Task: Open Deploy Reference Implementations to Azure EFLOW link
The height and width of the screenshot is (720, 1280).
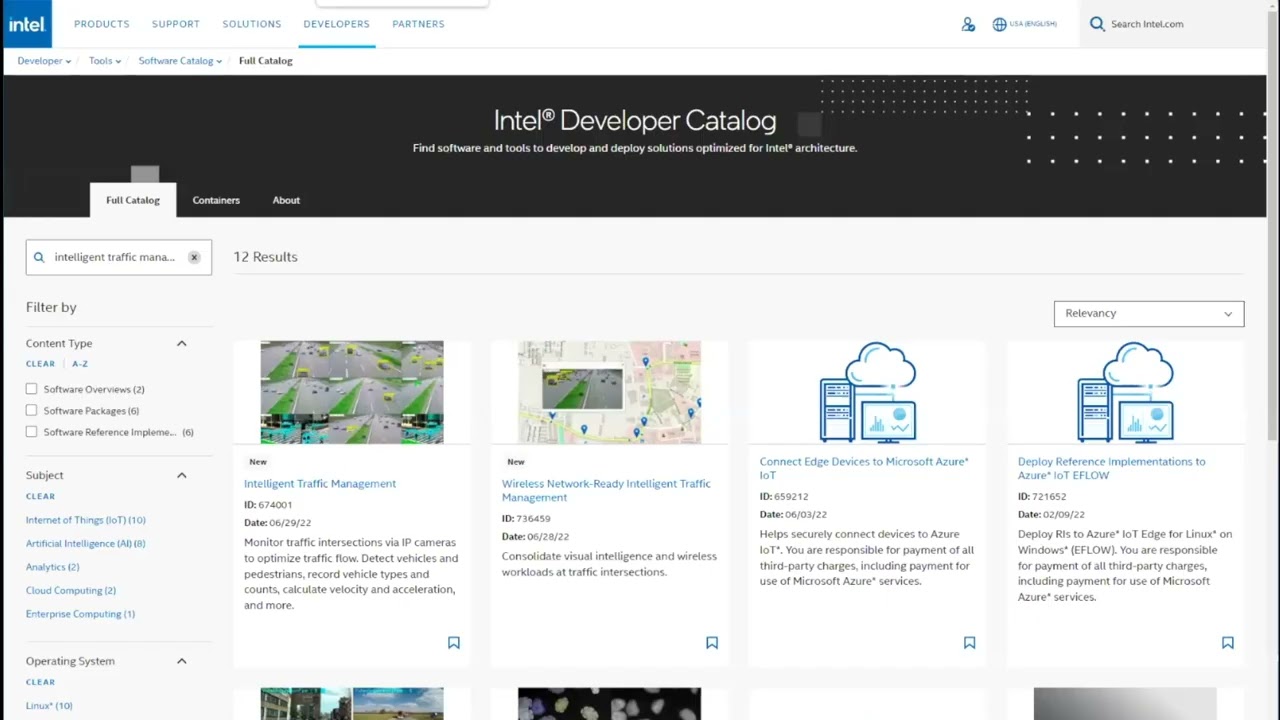Action: point(1112,468)
